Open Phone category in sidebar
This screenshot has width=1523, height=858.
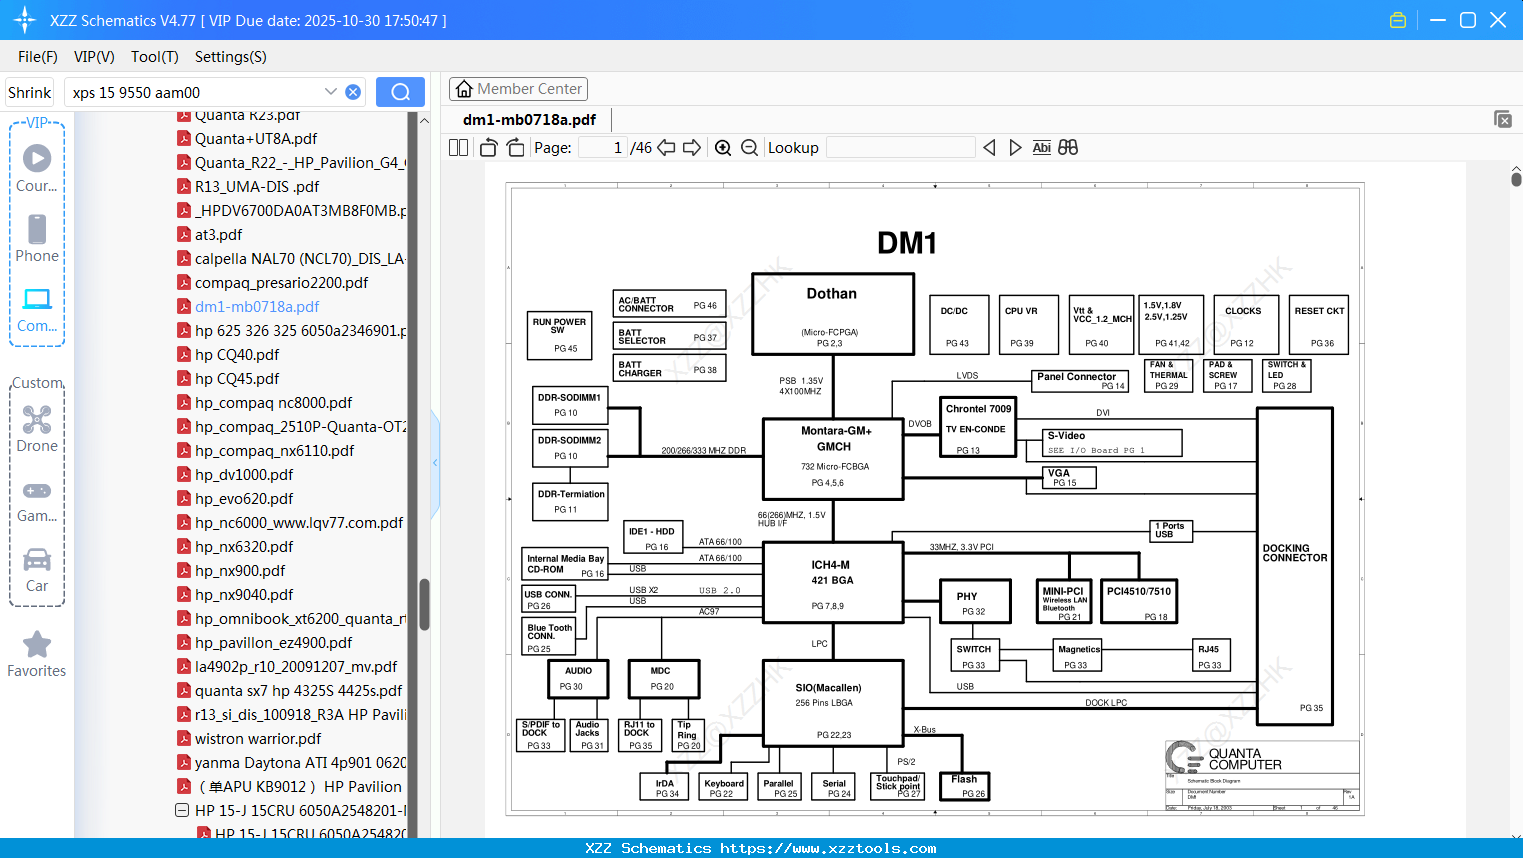click(37, 239)
